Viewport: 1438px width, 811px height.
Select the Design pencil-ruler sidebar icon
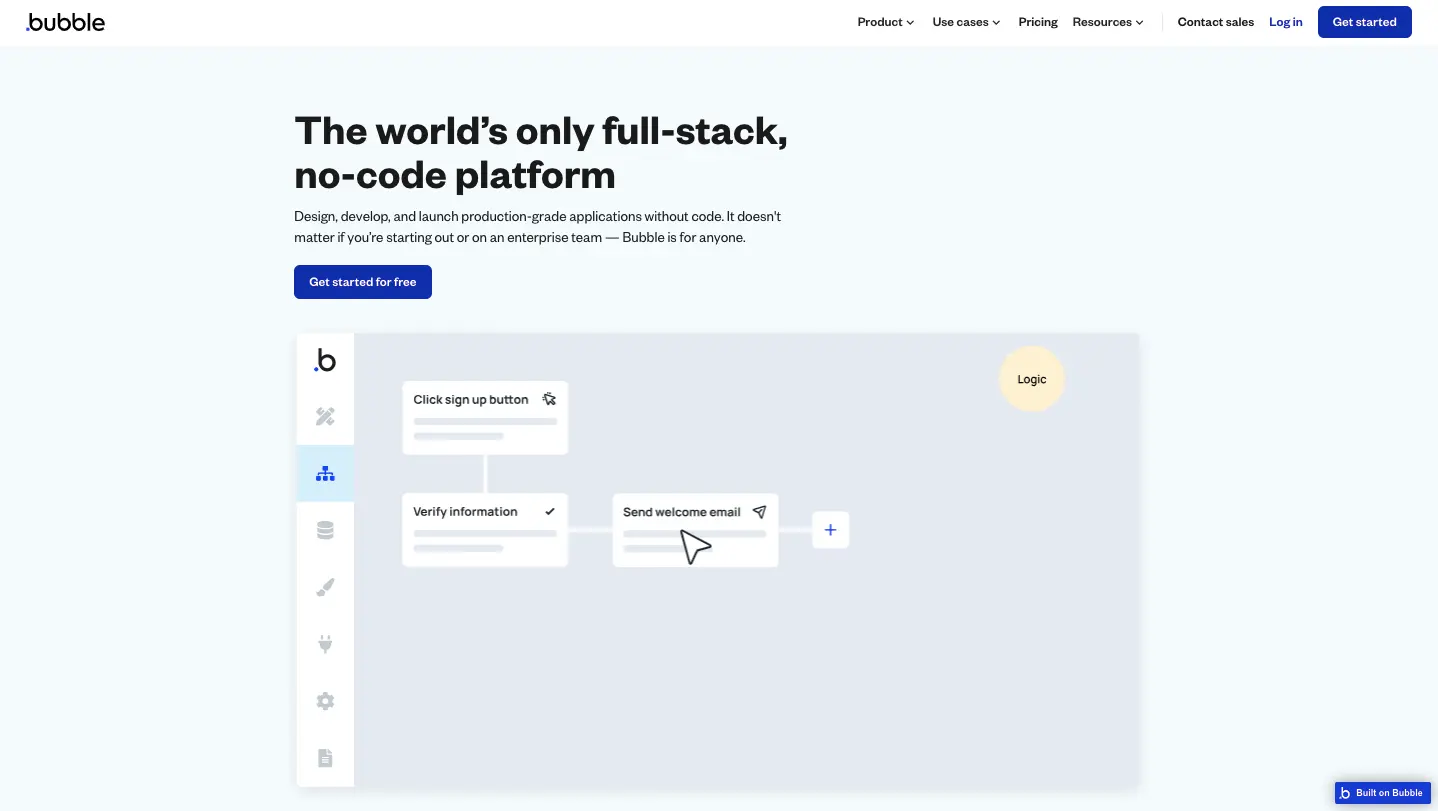point(325,416)
